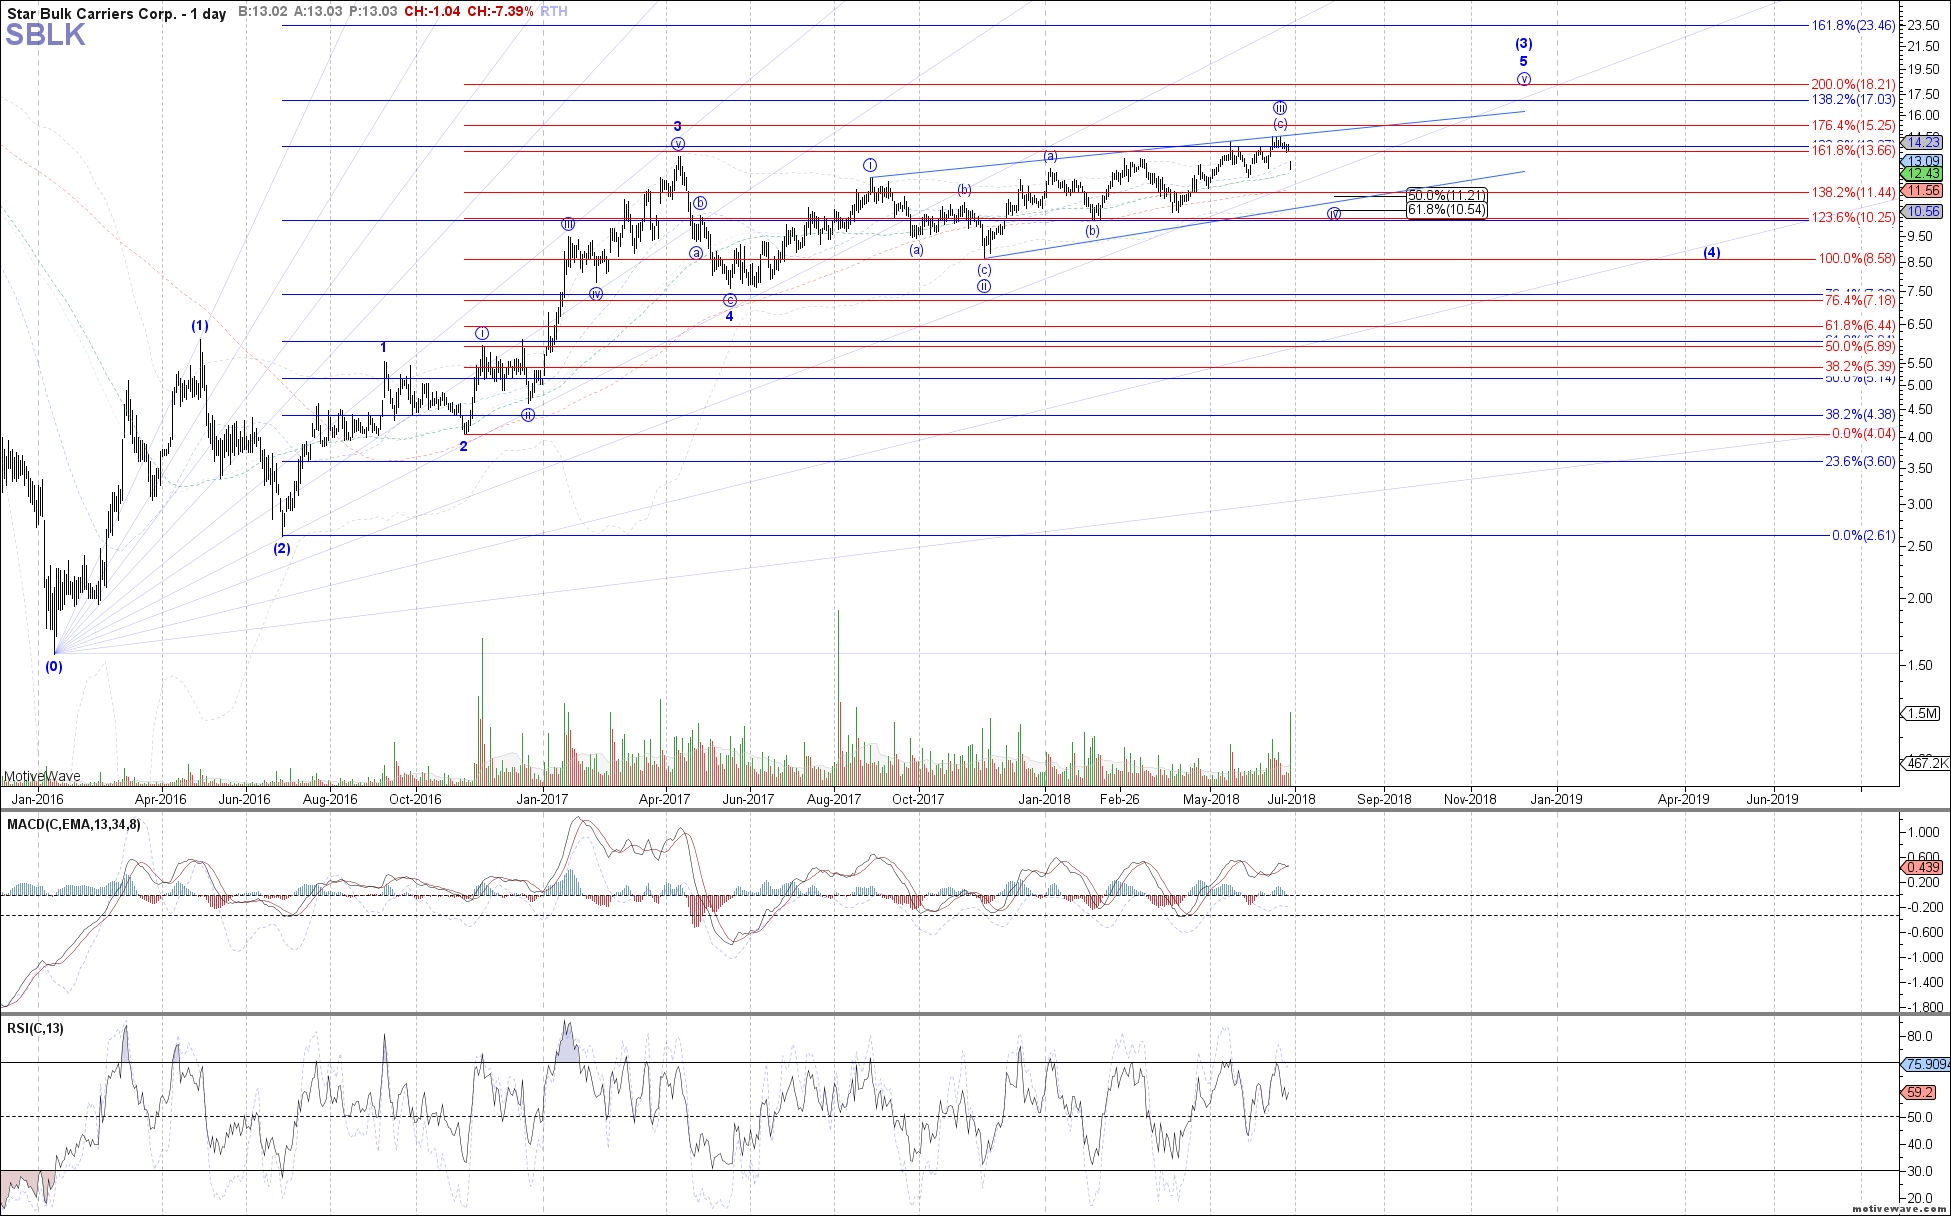Click the boxed 61.8%(10.54) retracement label
The width and height of the screenshot is (1951, 1216).
1446,210
